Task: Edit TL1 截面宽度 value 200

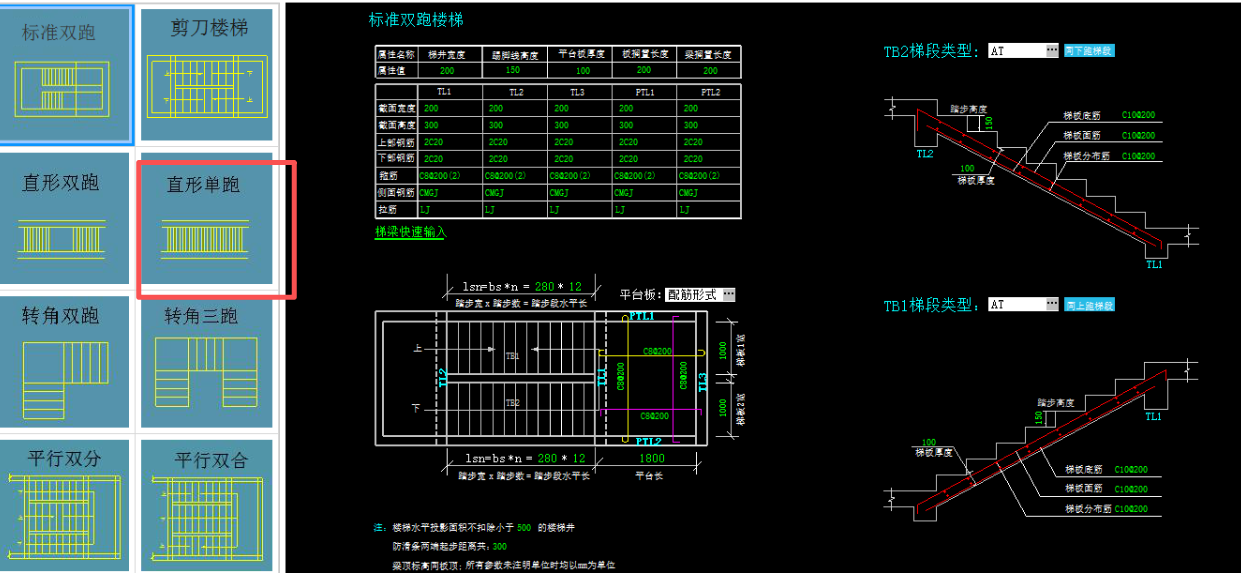Action: click(432, 108)
